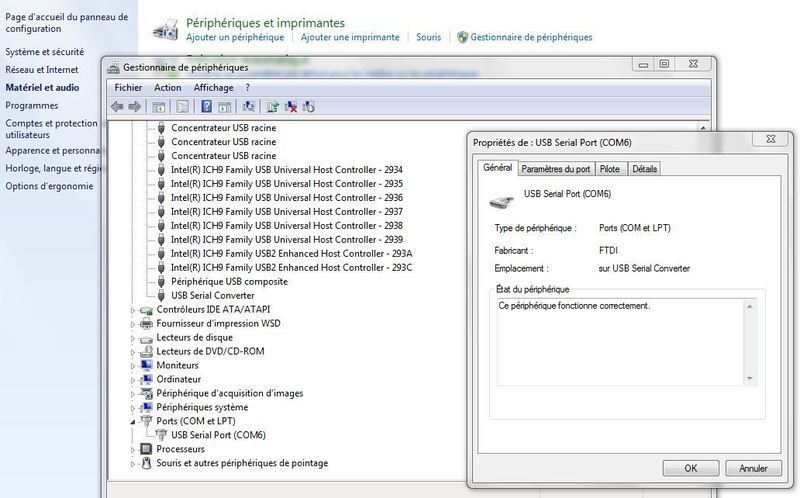Screen dimensions: 800x498
Task: Select the Périphérique d'acquisition d'images icon
Action: tap(146, 393)
